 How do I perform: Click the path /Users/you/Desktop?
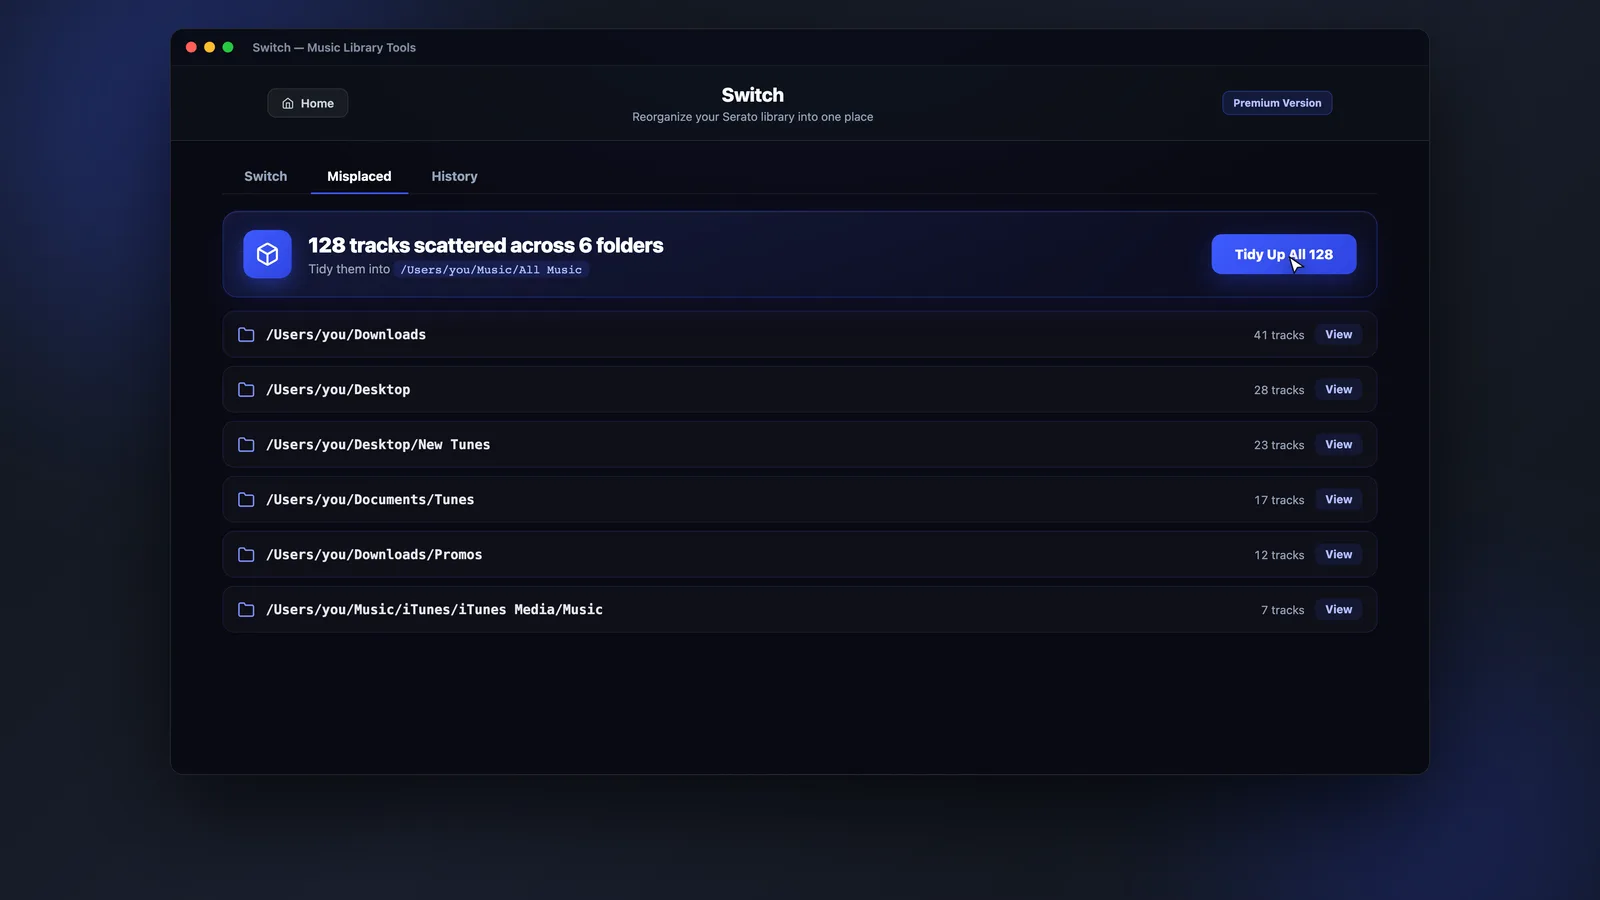coord(338,390)
